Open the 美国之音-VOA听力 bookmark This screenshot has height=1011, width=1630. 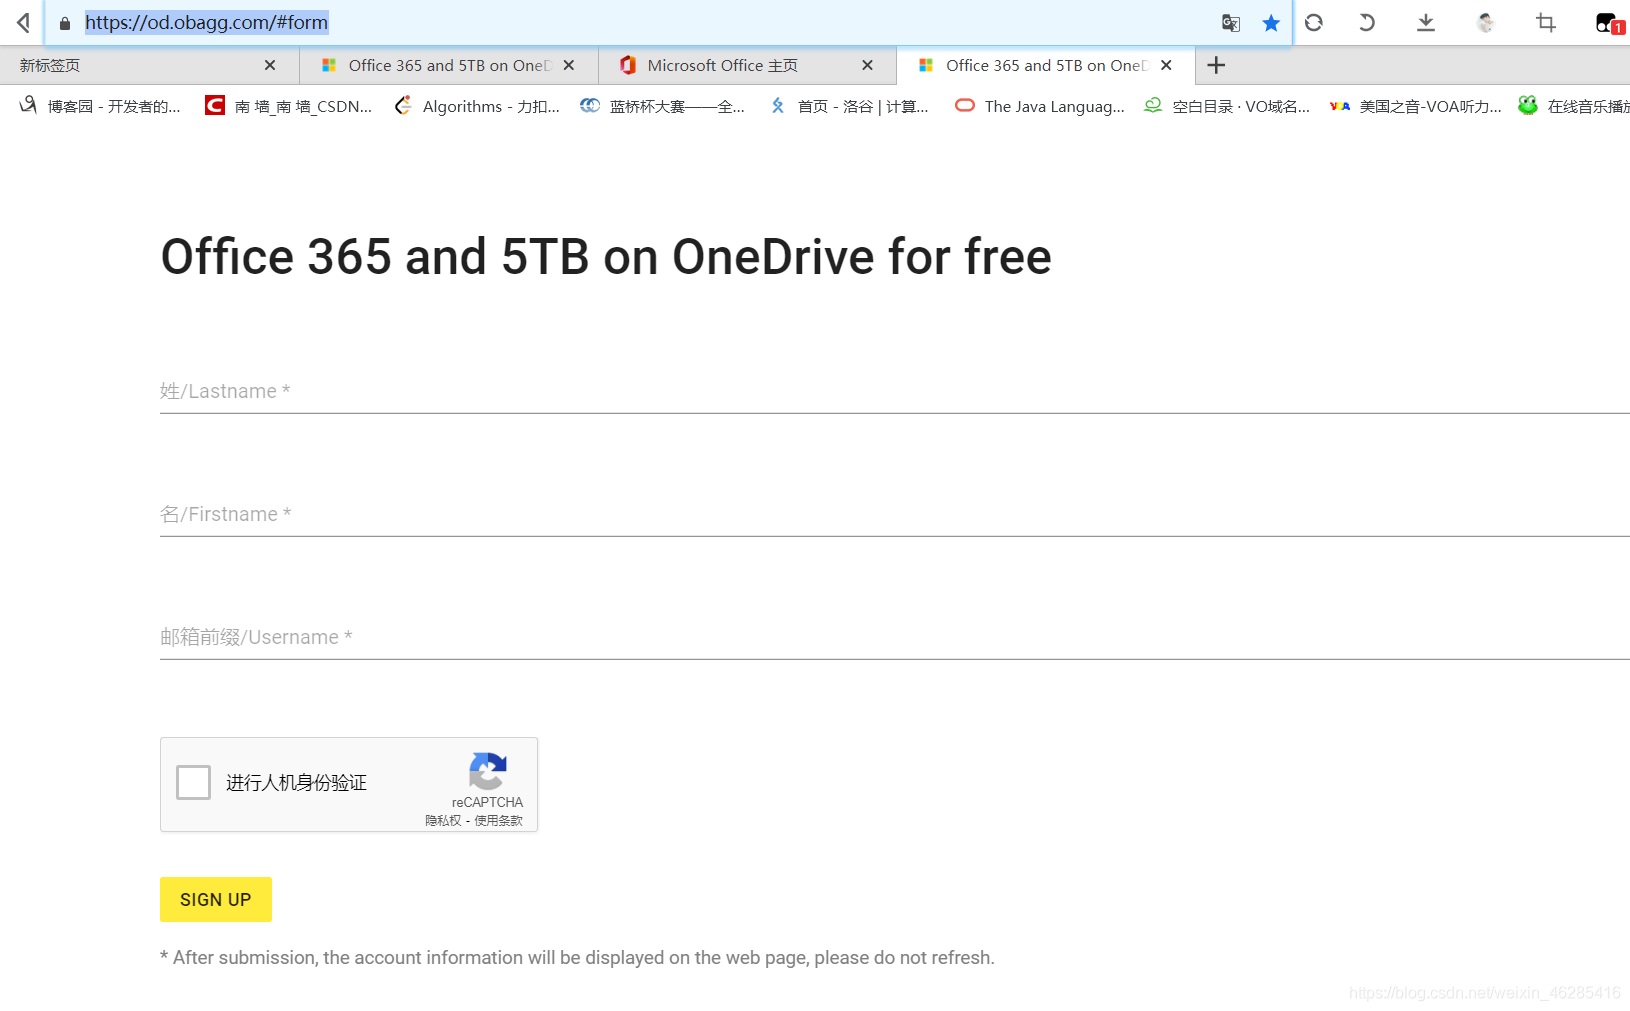point(1416,106)
